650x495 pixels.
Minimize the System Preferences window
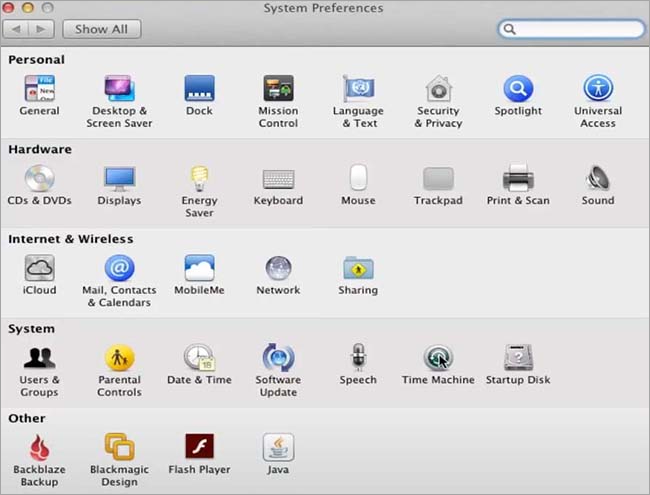(28, 7)
